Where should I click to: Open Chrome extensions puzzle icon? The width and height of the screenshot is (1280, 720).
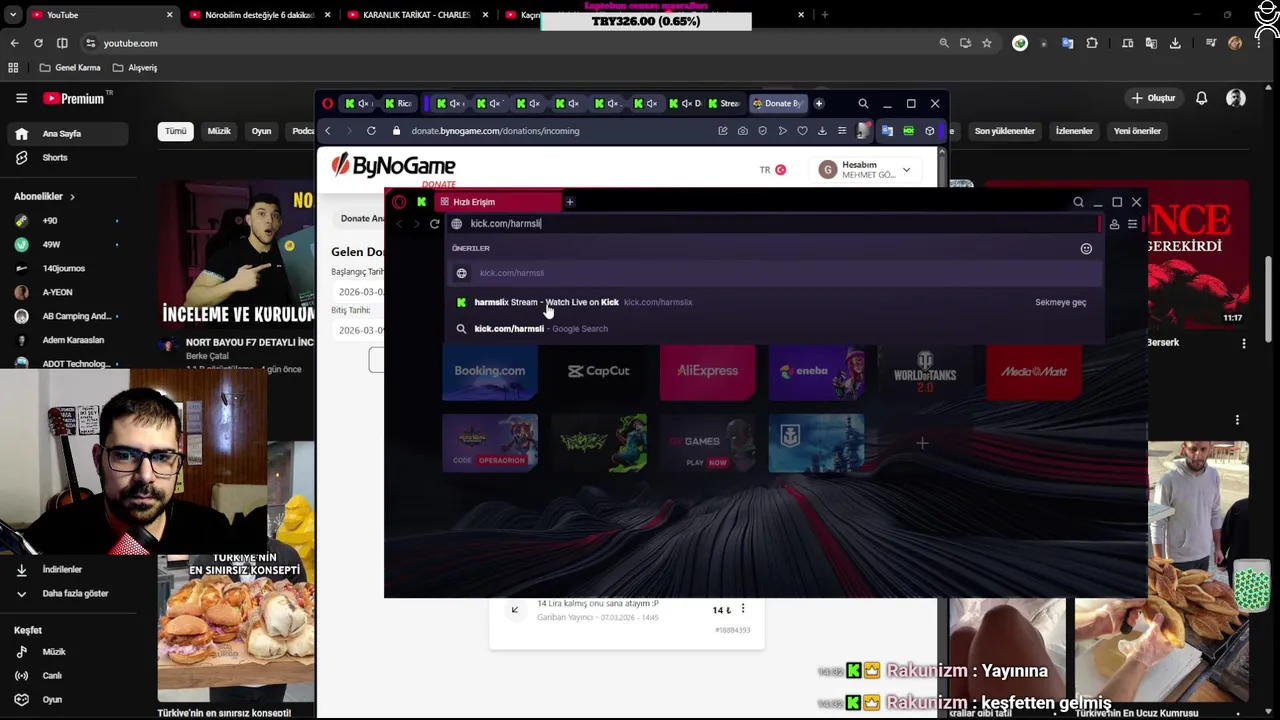(1092, 43)
